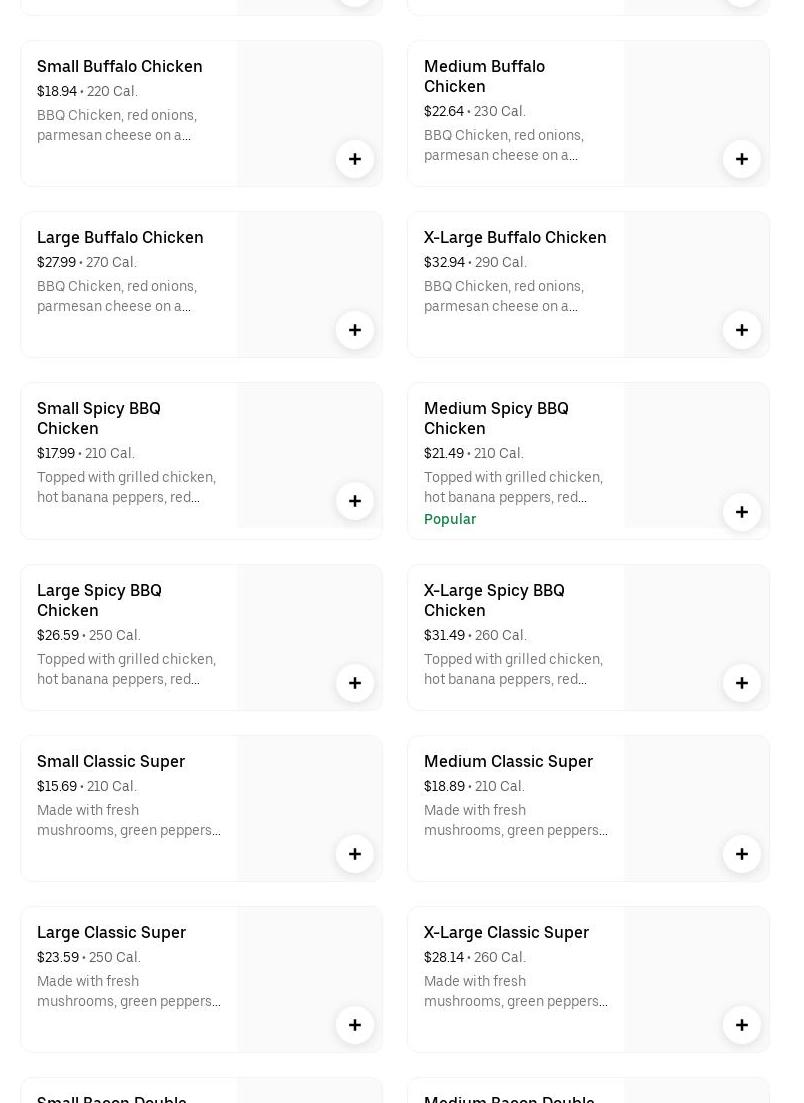The height and width of the screenshot is (1103, 804).
Task: Click Popular badge on Medium Spicy BBQ
Action: point(450,519)
